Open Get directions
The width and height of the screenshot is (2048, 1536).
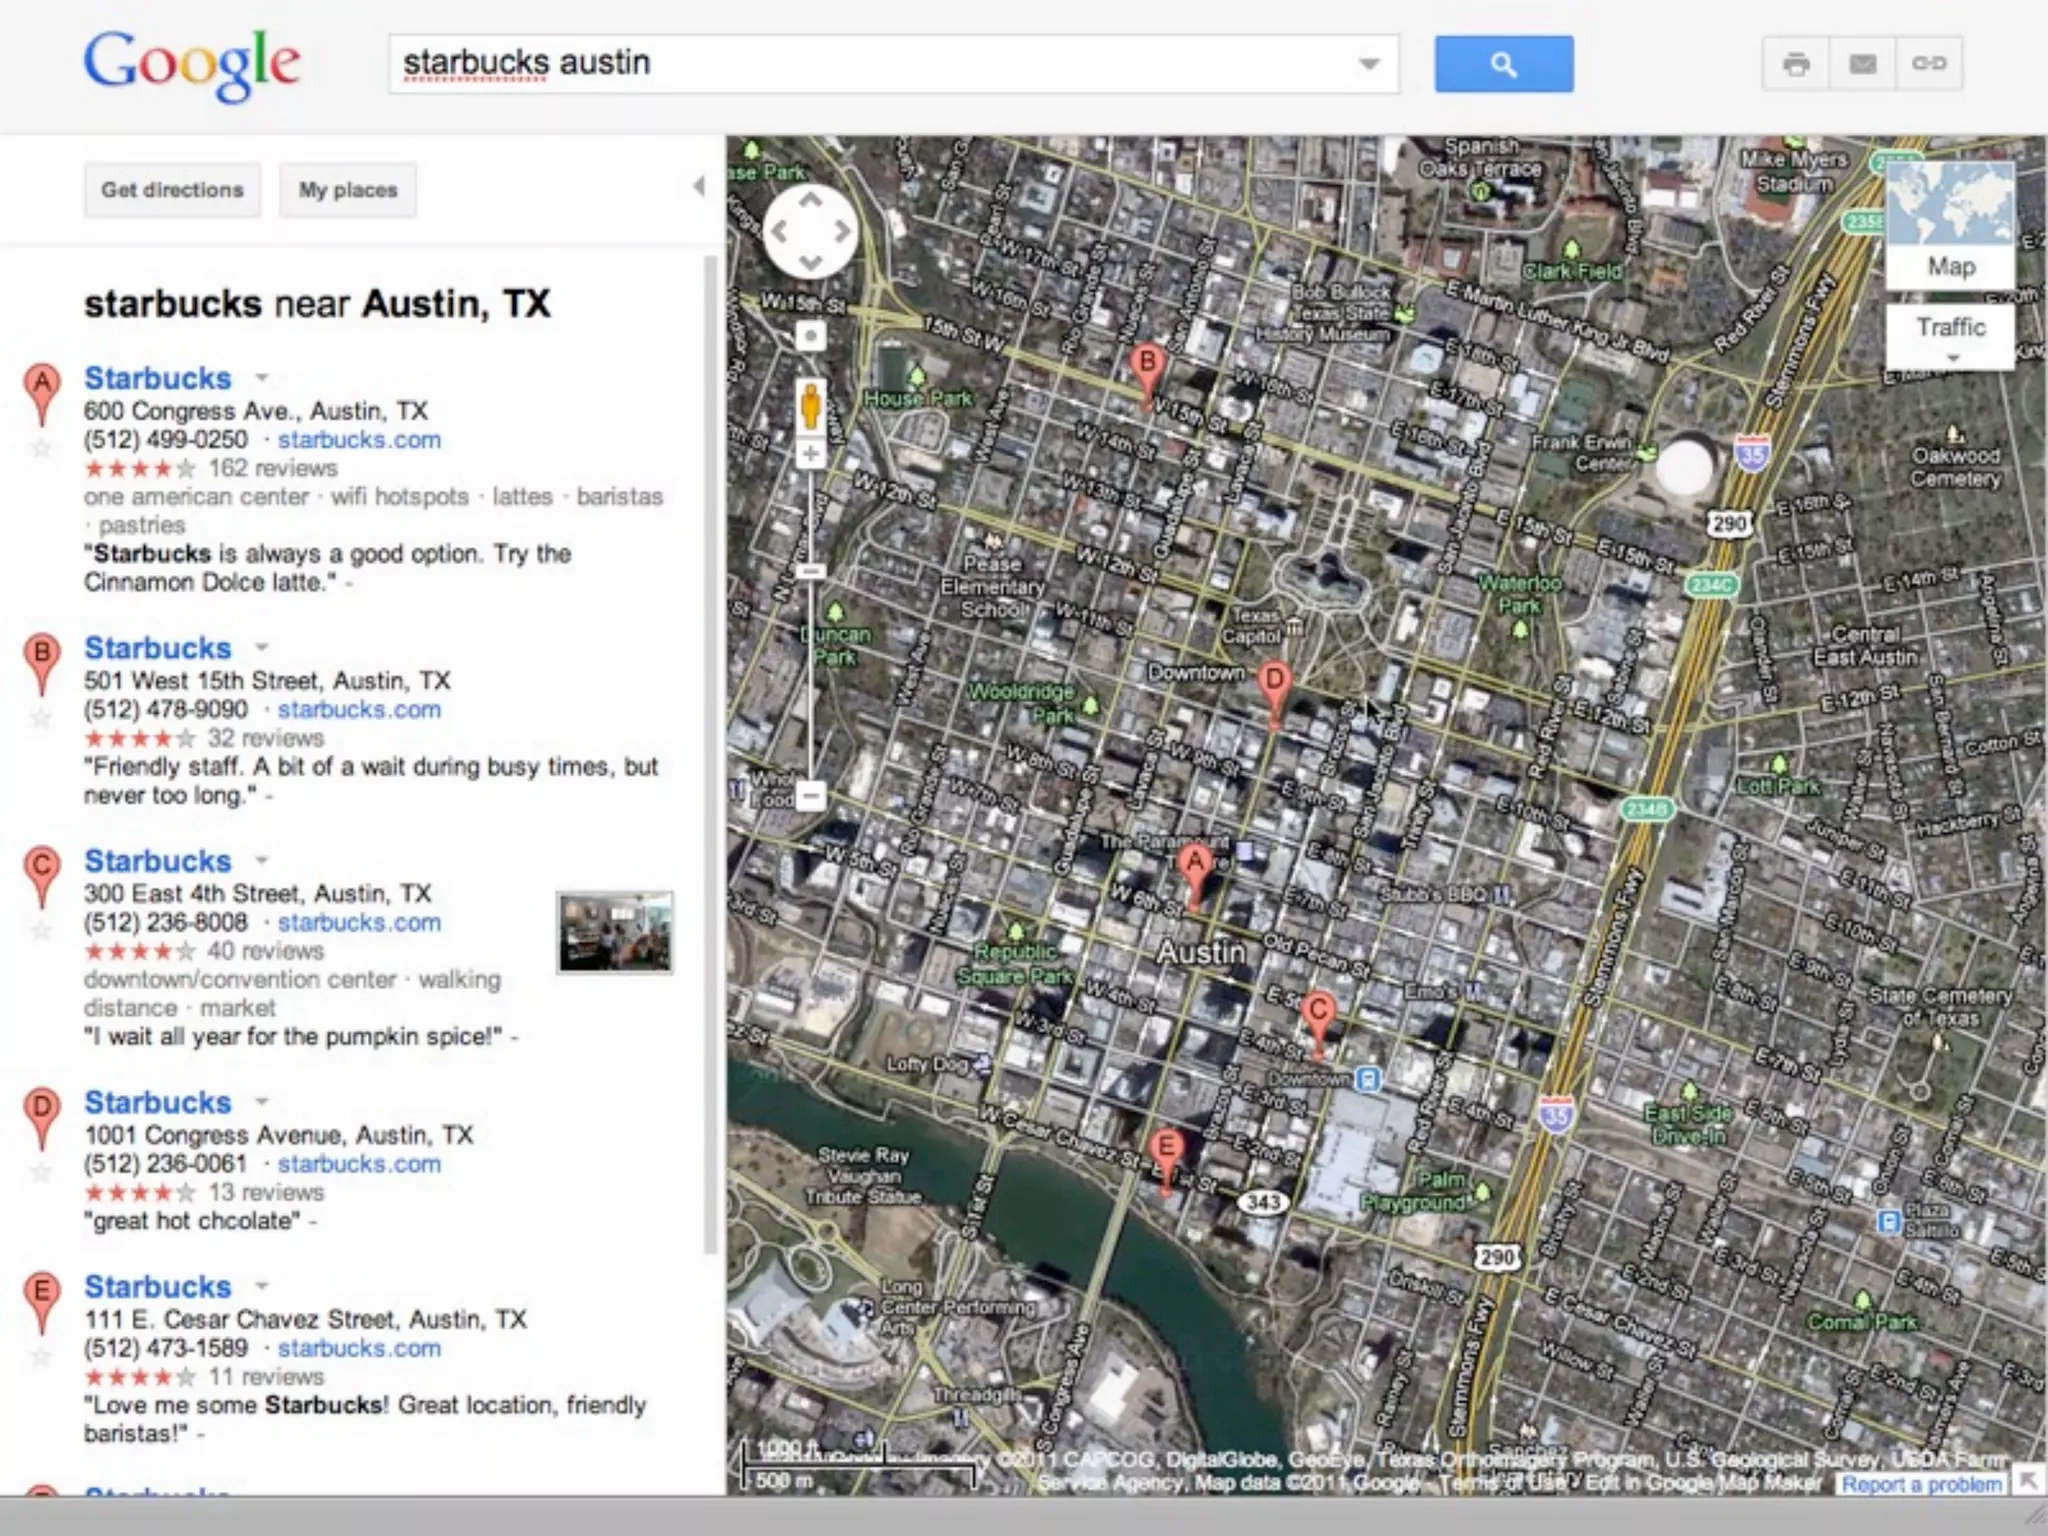pos(172,190)
